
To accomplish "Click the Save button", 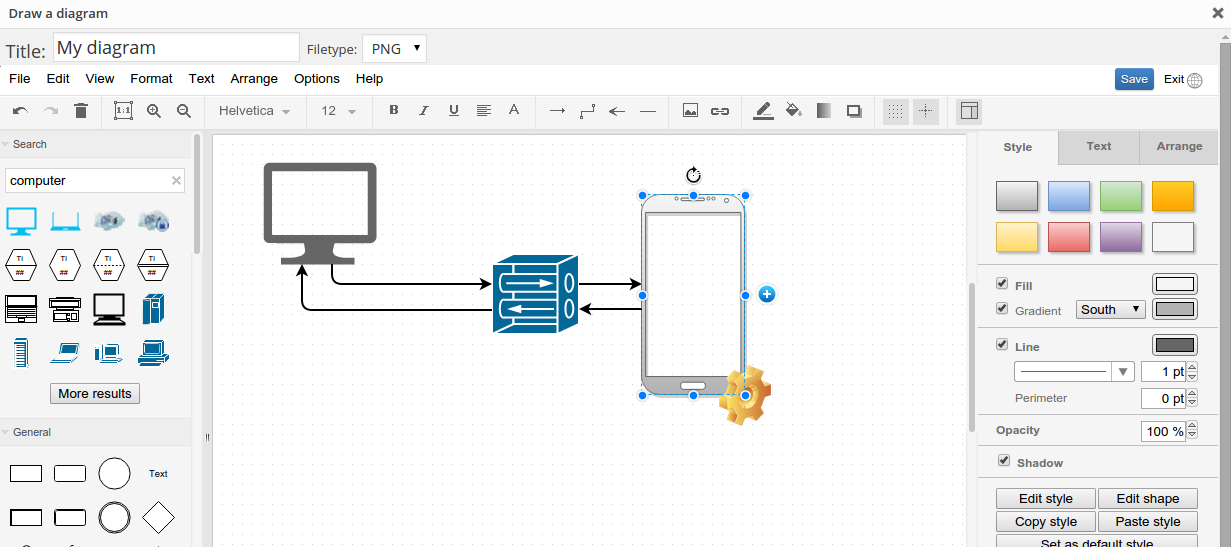I will [x=1134, y=80].
